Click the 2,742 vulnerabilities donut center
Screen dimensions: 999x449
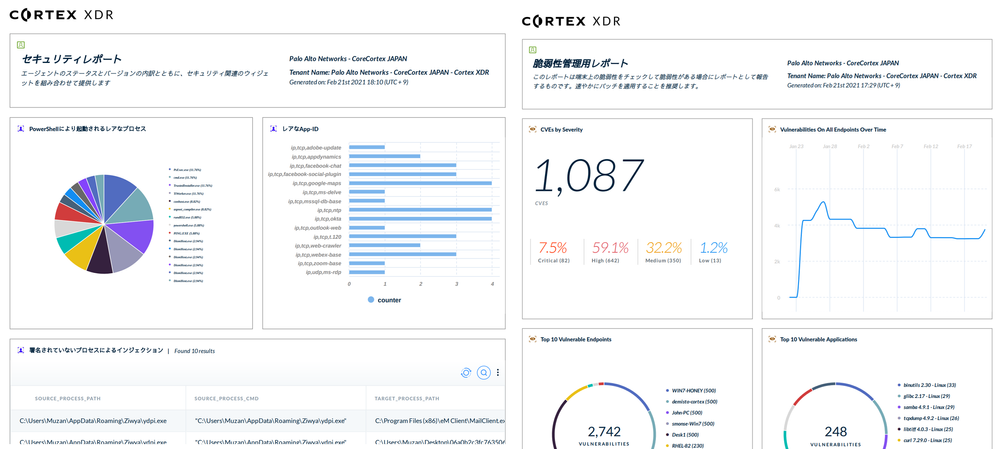point(604,431)
